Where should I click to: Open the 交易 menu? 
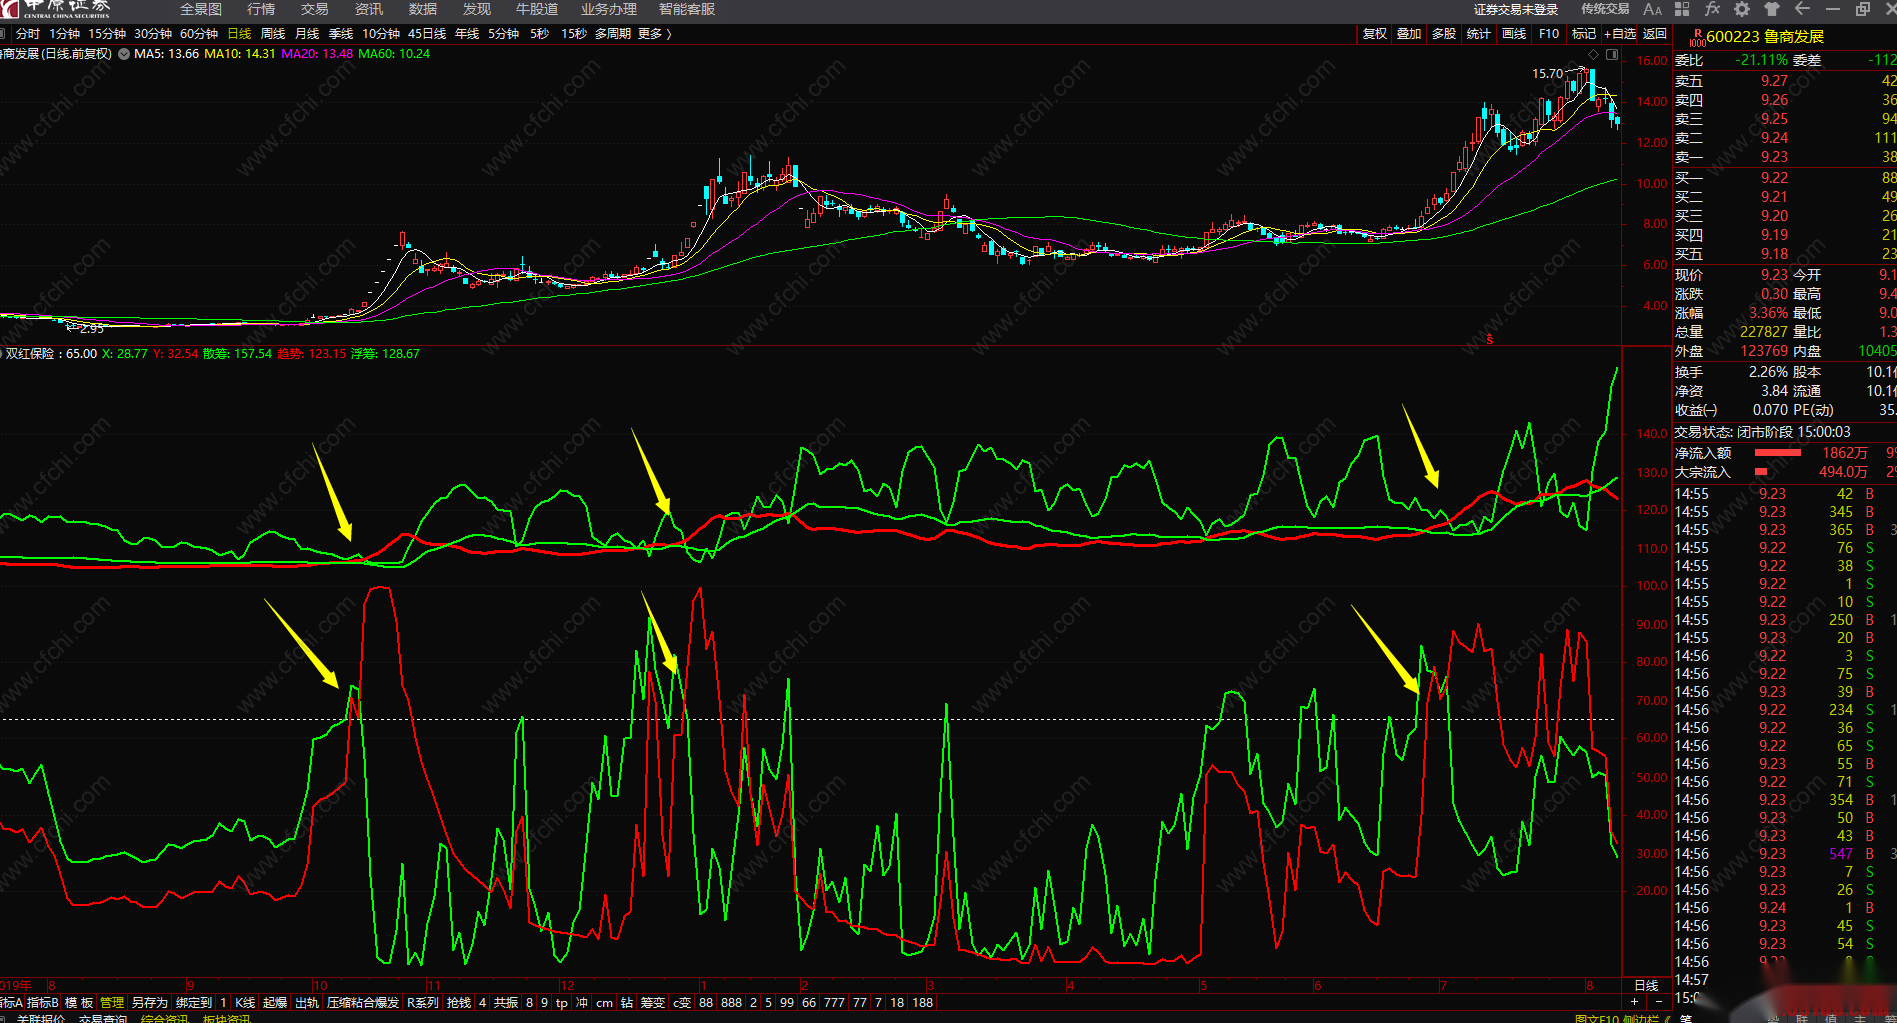point(315,9)
